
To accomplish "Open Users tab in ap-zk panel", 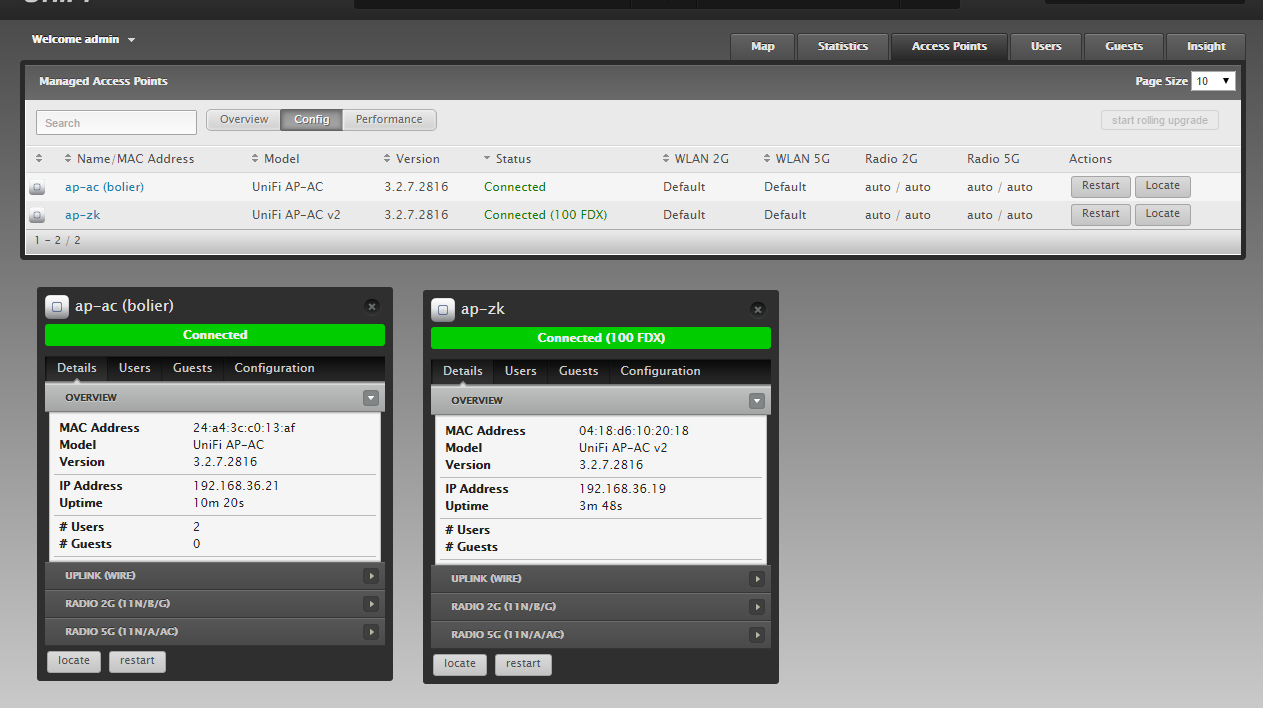I will pyautogui.click(x=521, y=371).
